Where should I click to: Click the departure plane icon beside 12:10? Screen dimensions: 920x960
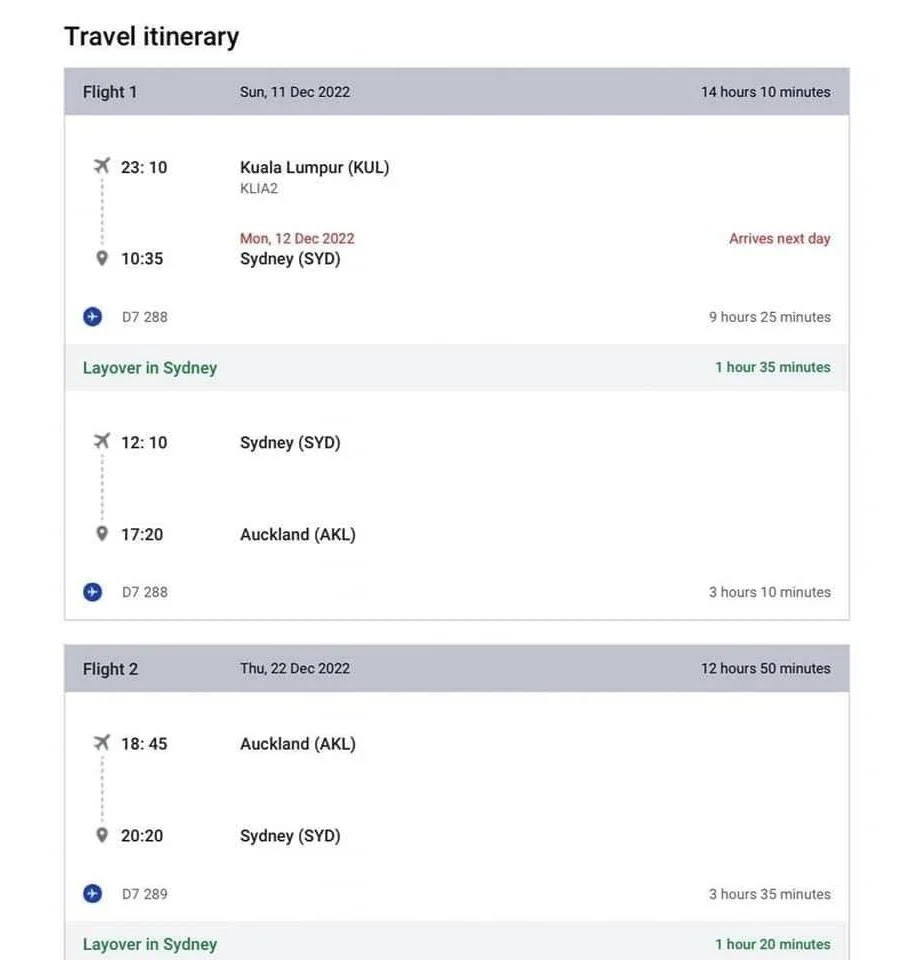101,441
